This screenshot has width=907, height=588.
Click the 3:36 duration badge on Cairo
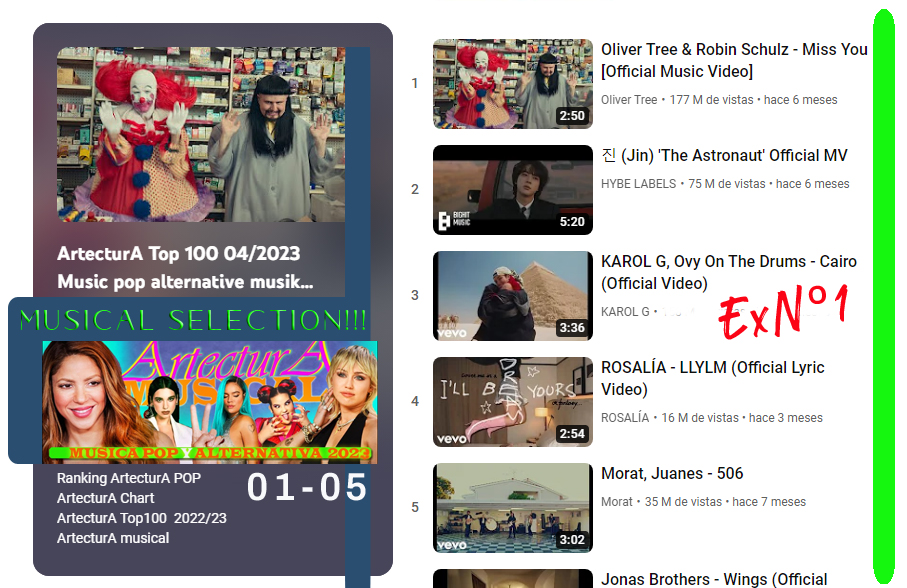[572, 328]
